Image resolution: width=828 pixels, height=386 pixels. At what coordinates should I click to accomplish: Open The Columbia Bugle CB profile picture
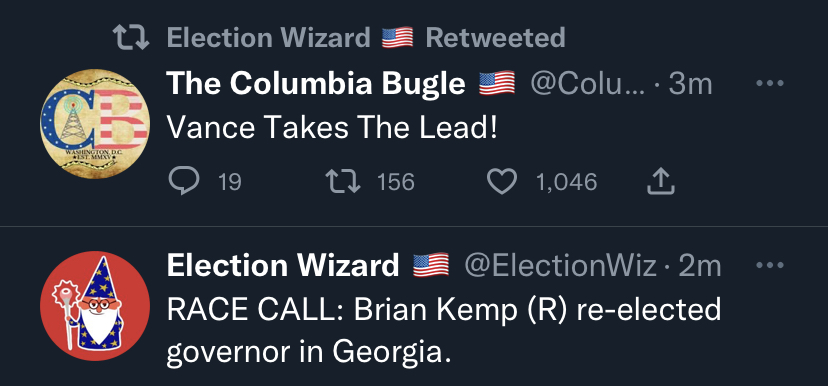(x=95, y=124)
